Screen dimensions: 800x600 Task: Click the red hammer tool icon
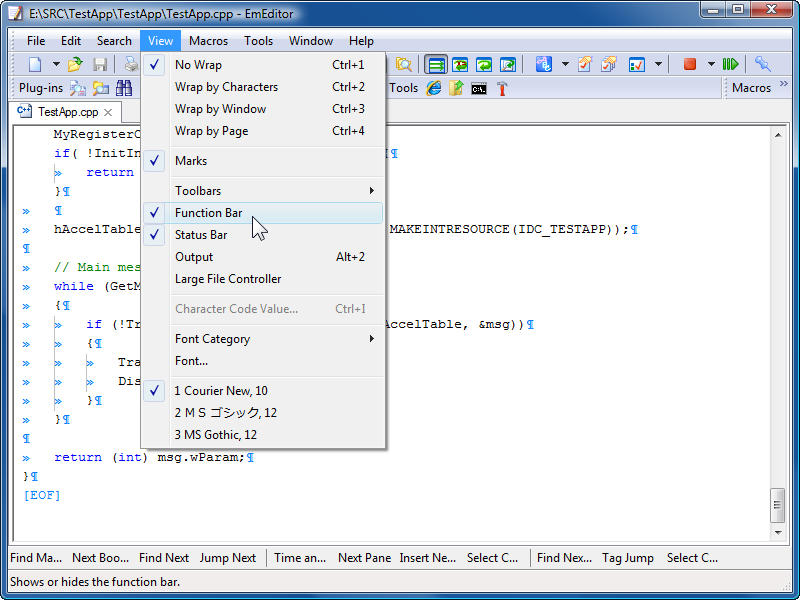[x=502, y=88]
